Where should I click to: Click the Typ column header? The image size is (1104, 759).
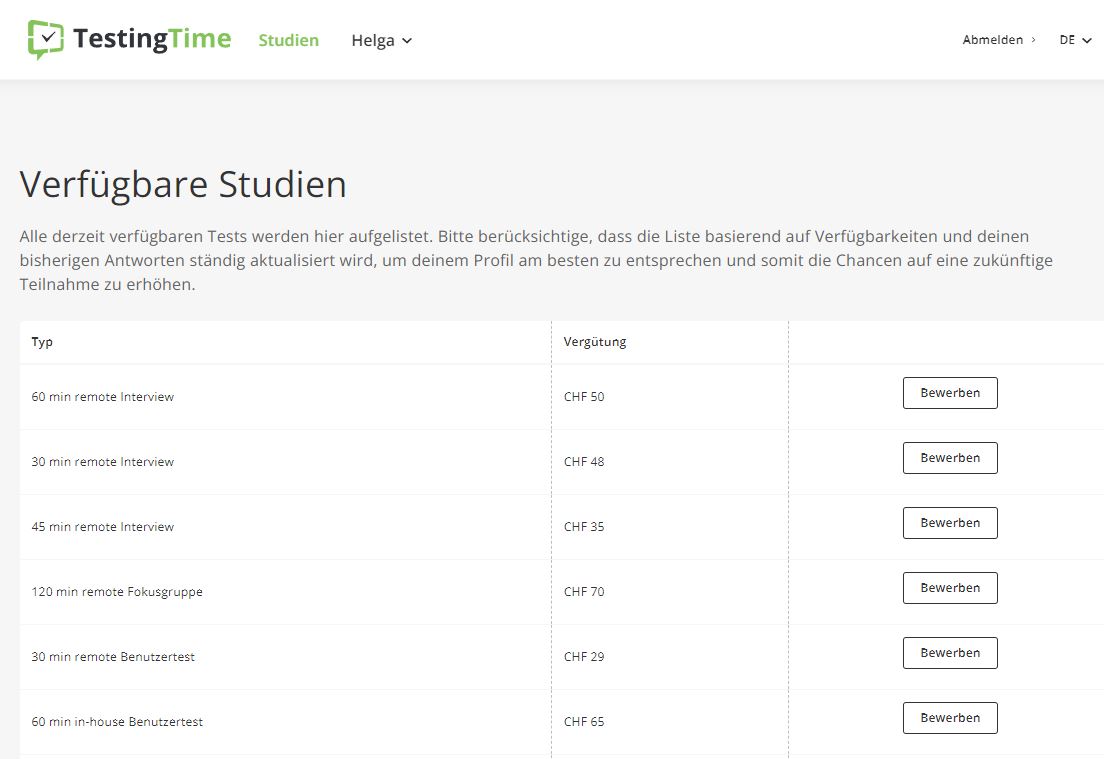pyautogui.click(x=42, y=342)
